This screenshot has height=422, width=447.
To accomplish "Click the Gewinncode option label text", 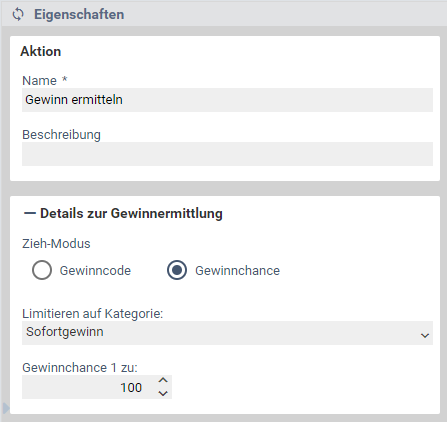I will click(x=95, y=271).
